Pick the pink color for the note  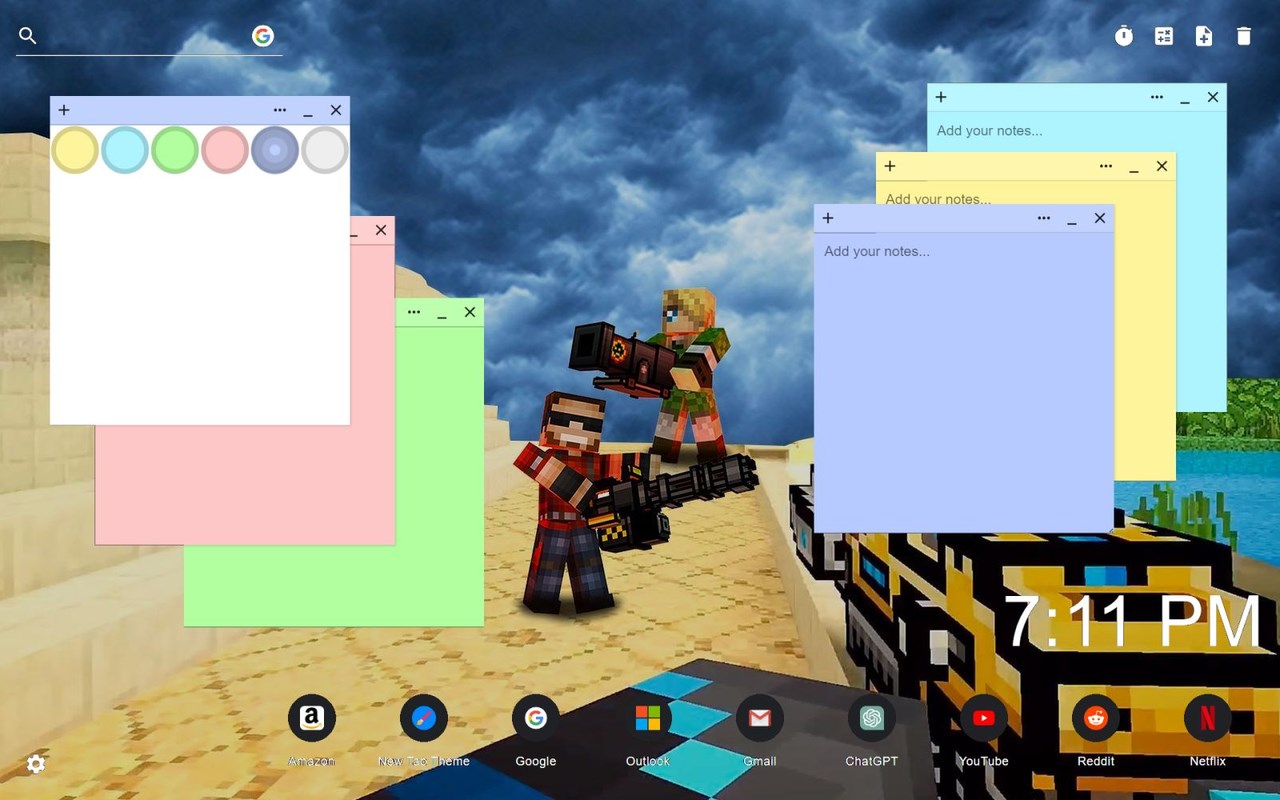(225, 150)
